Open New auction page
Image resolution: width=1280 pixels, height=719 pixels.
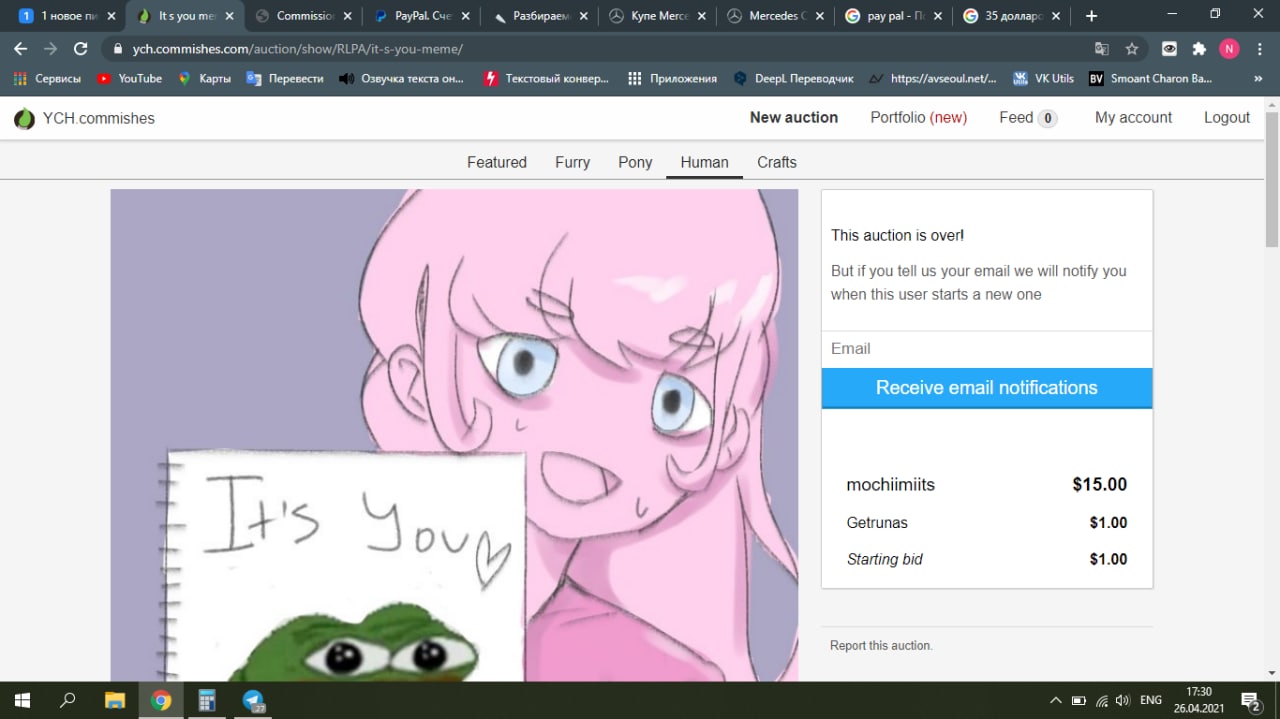(x=794, y=117)
